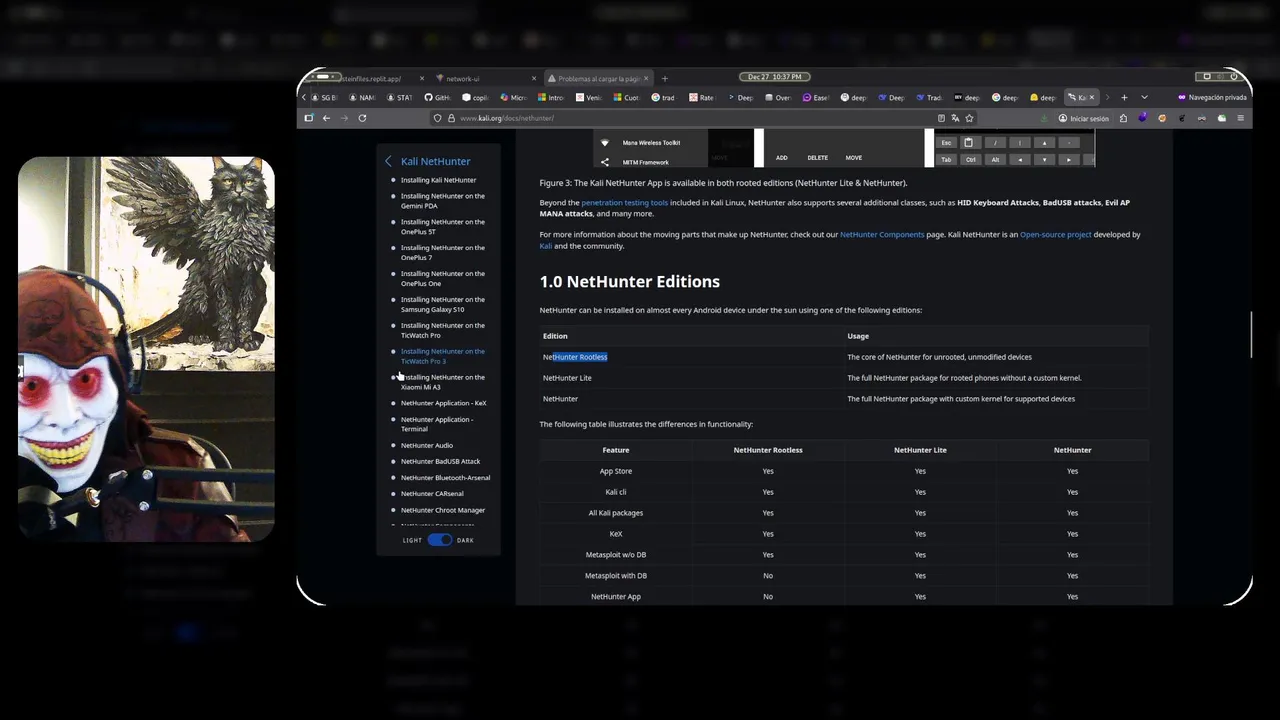Open NetHunter Application - KeX sidebar link
The height and width of the screenshot is (720, 1280).
click(443, 403)
